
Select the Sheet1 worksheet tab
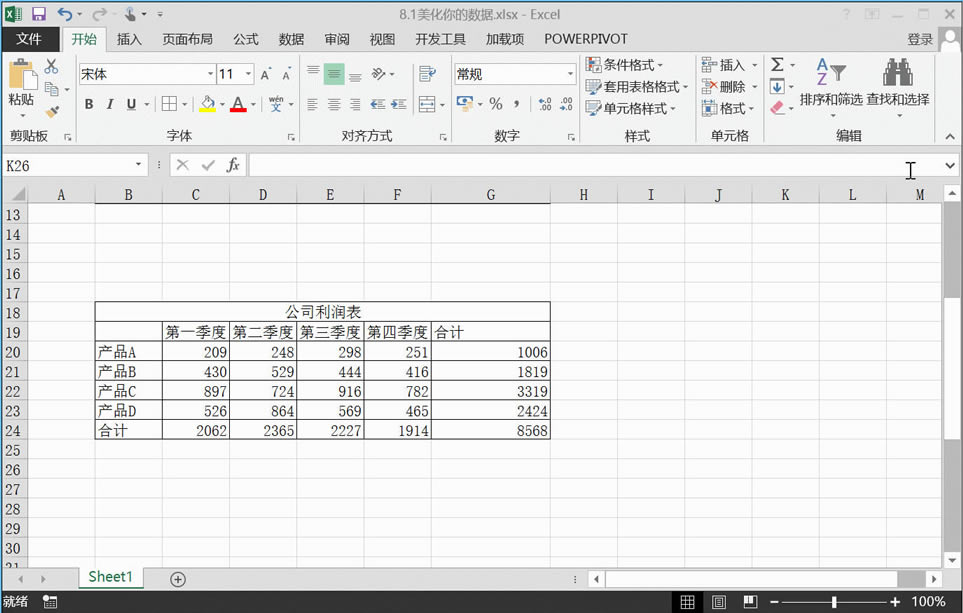[110, 577]
